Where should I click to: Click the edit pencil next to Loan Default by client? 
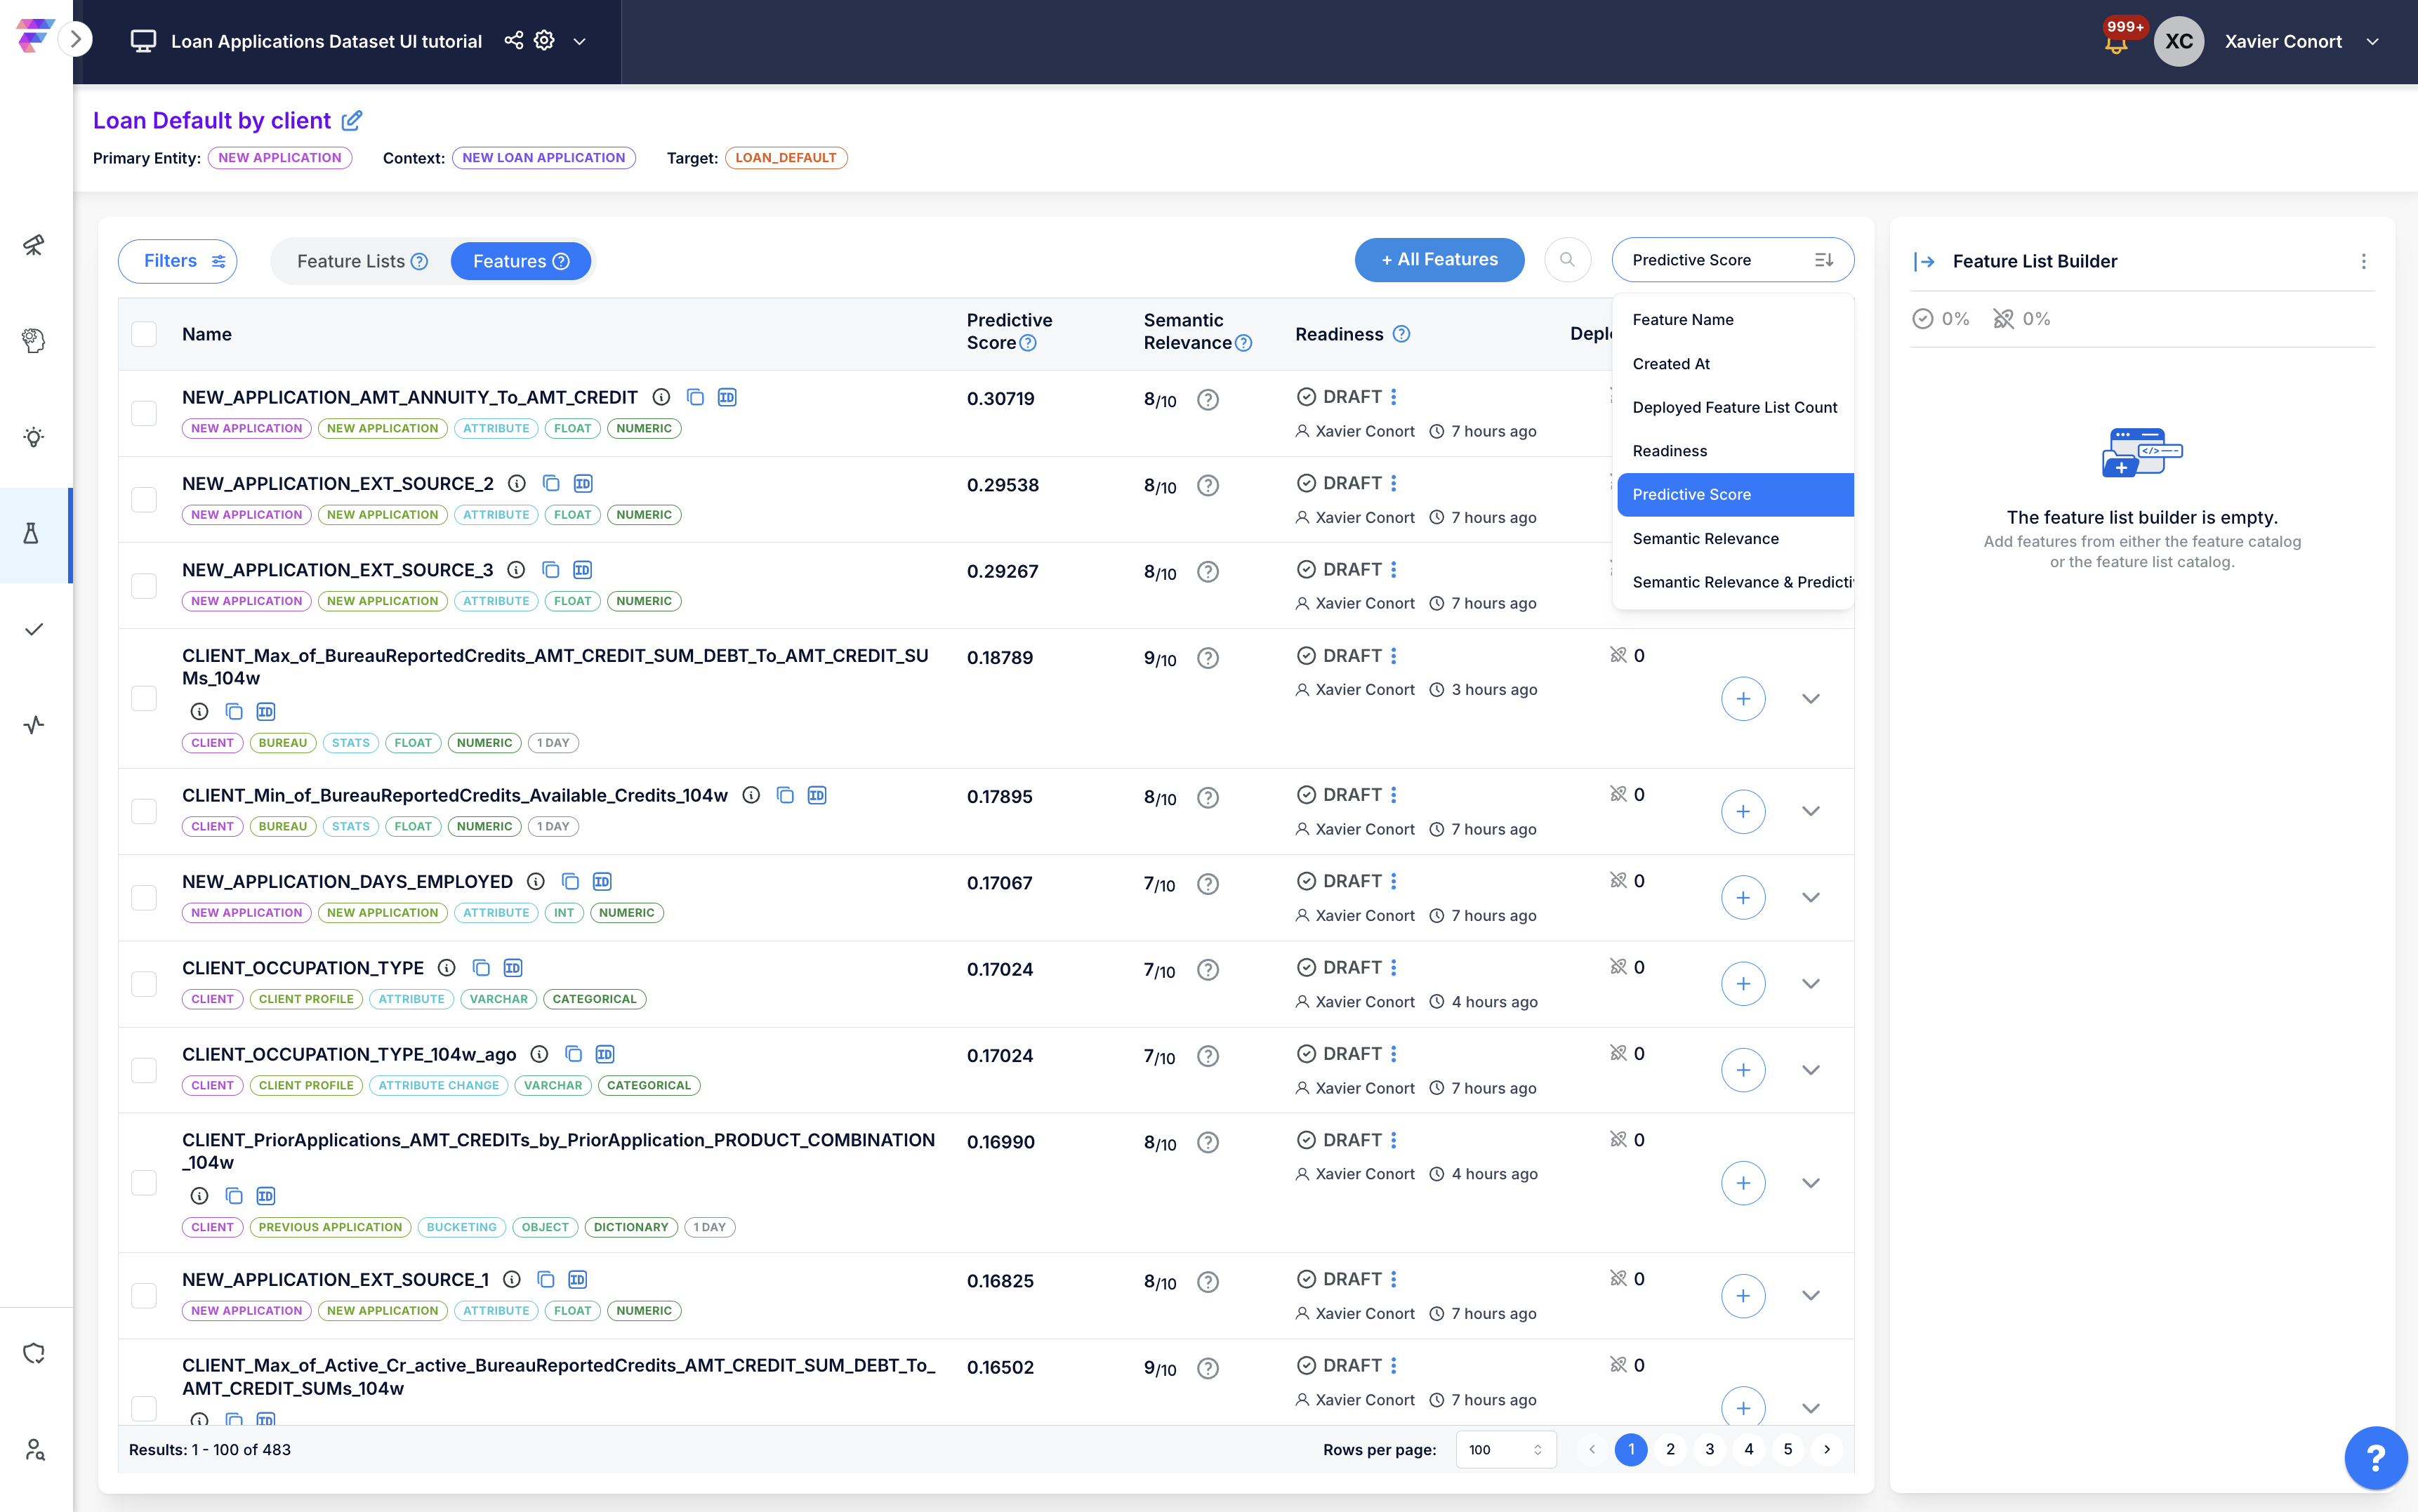click(352, 121)
